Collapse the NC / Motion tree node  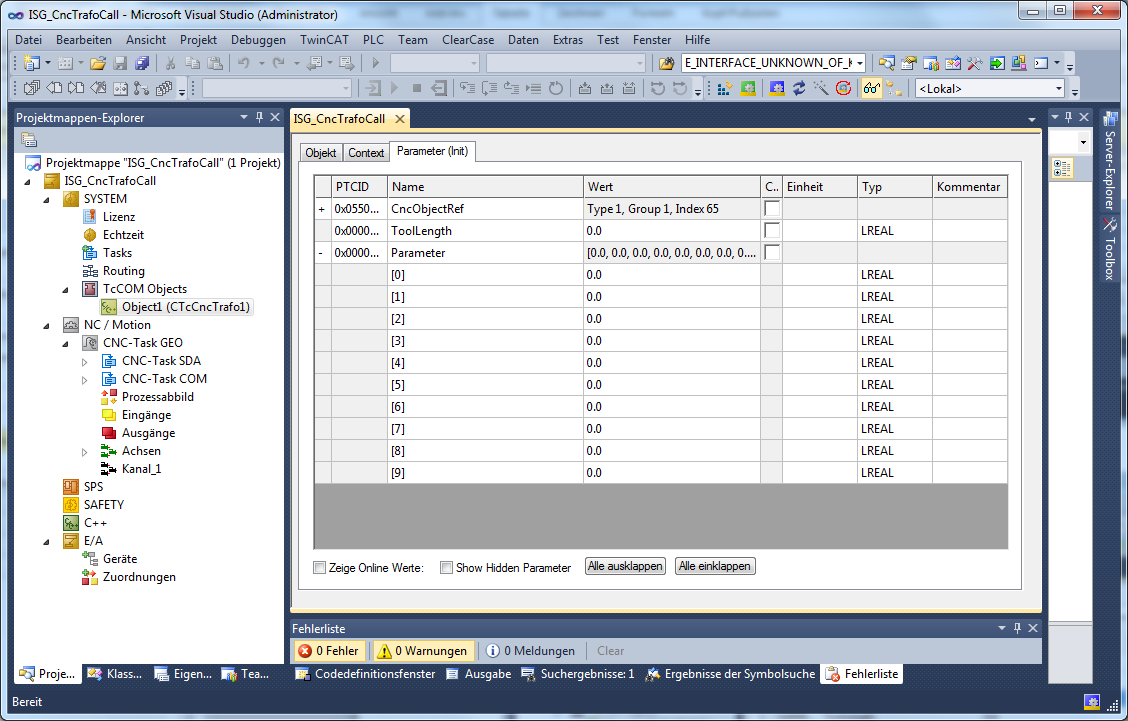[x=47, y=326]
